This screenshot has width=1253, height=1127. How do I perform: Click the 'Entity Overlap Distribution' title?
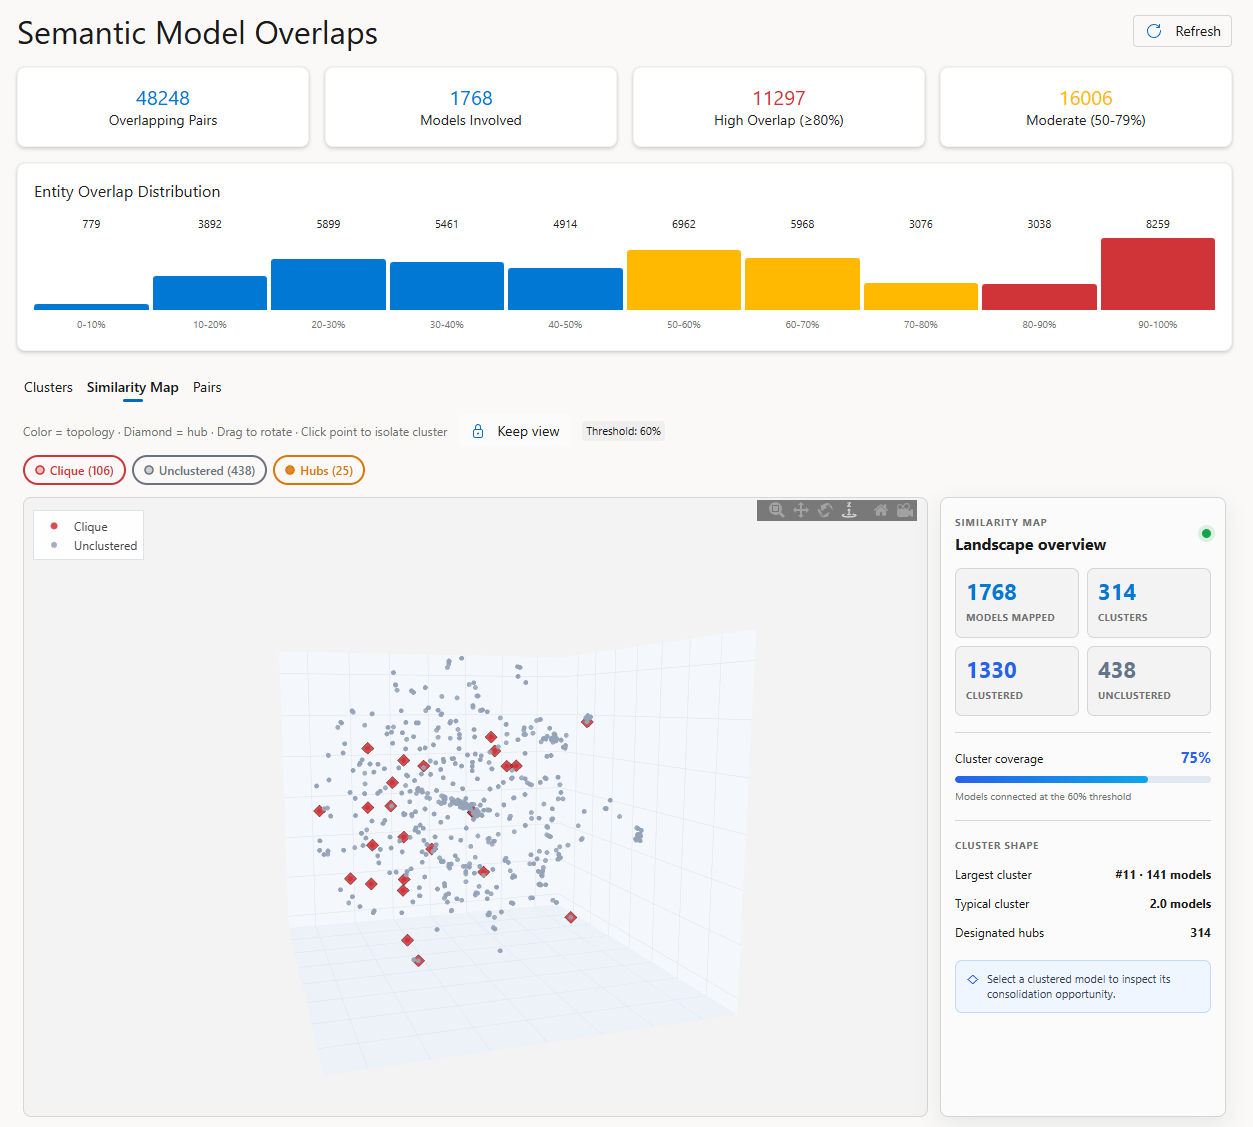pyautogui.click(x=127, y=192)
